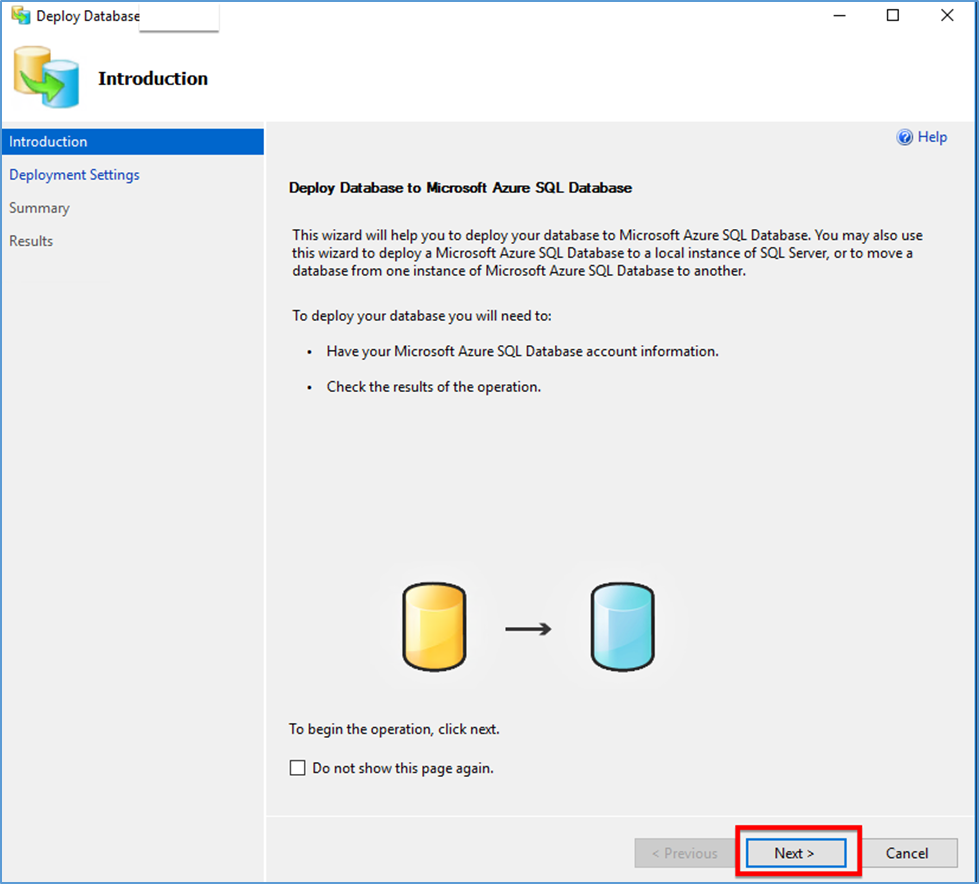
Task: Click the Next > button
Action: pyautogui.click(x=796, y=853)
